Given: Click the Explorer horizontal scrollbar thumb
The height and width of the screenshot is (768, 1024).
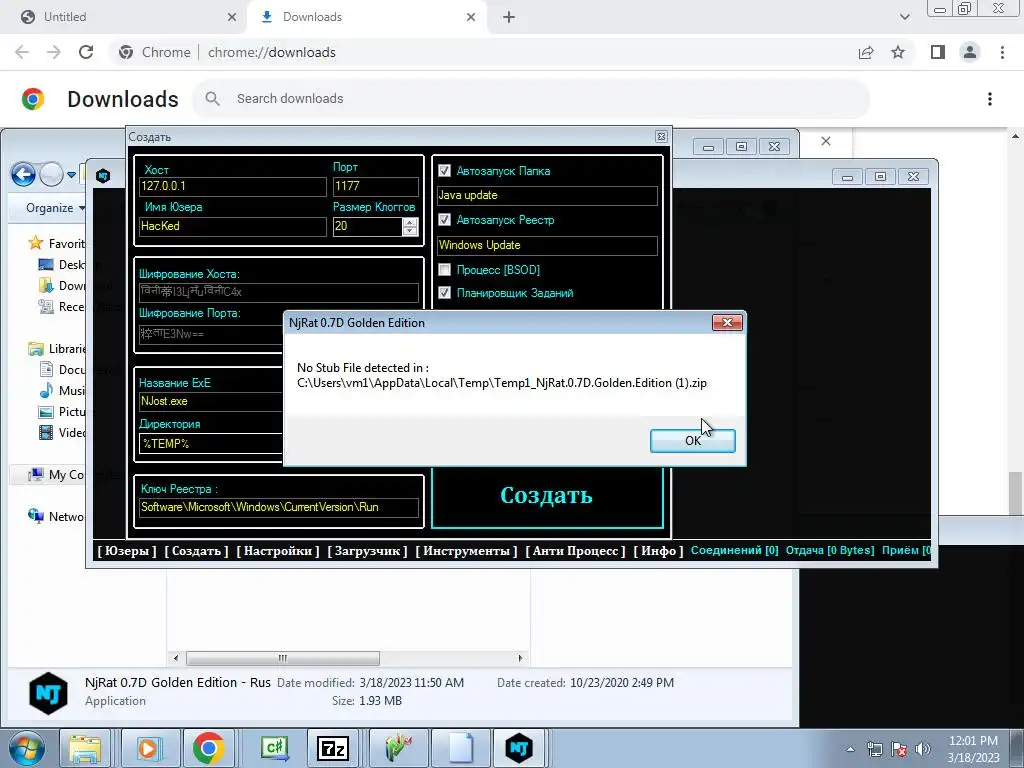Looking at the screenshot, I should tap(282, 658).
